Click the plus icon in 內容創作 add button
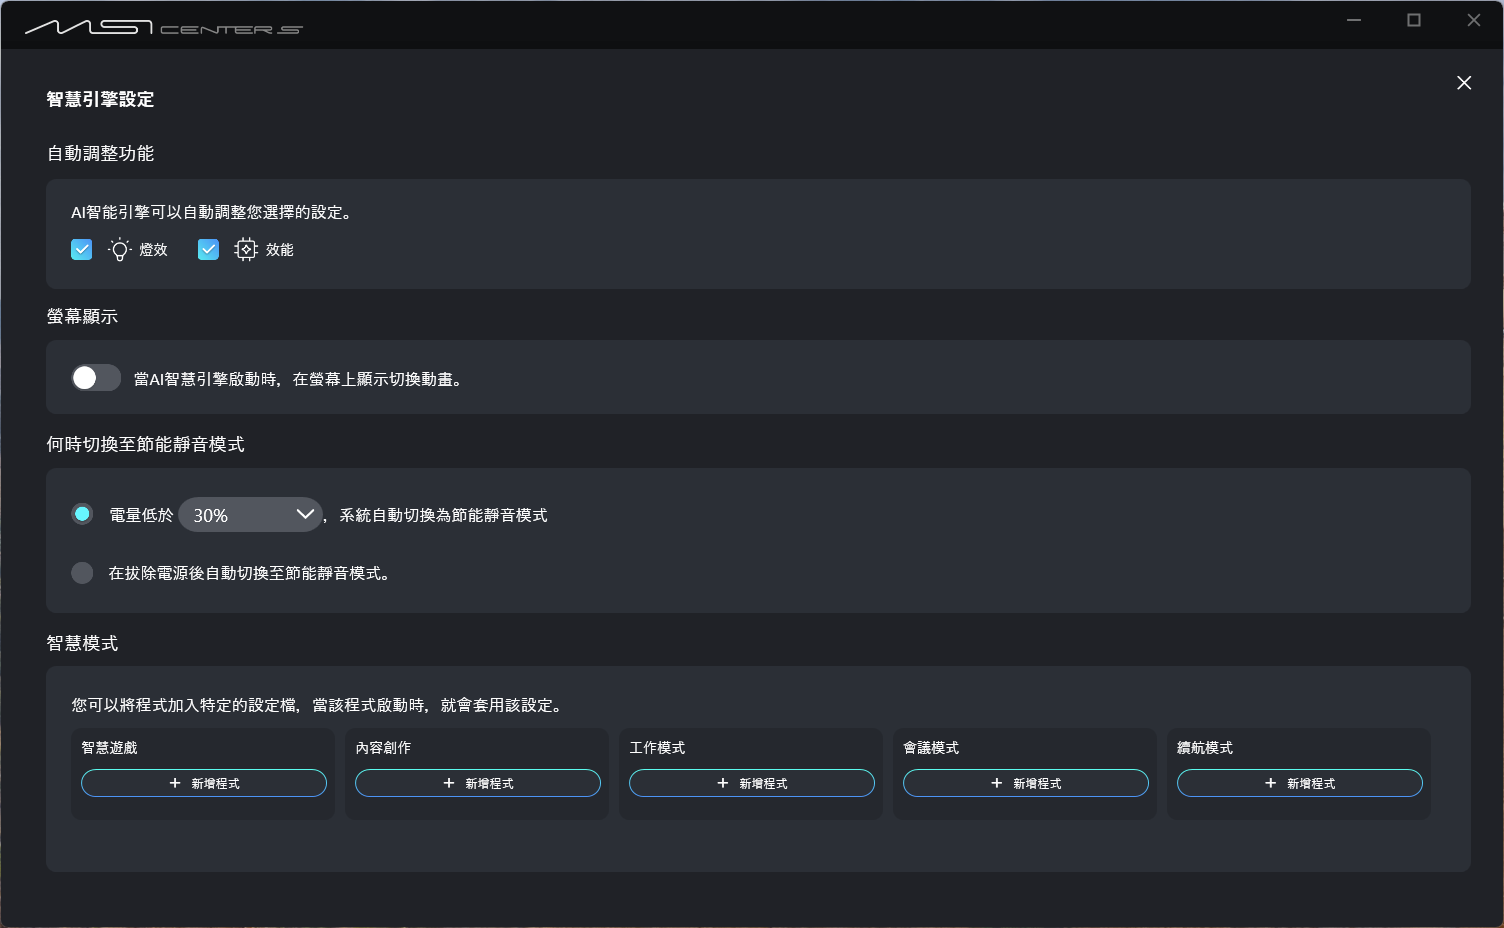Viewport: 1504px width, 928px height. pyautogui.click(x=448, y=783)
